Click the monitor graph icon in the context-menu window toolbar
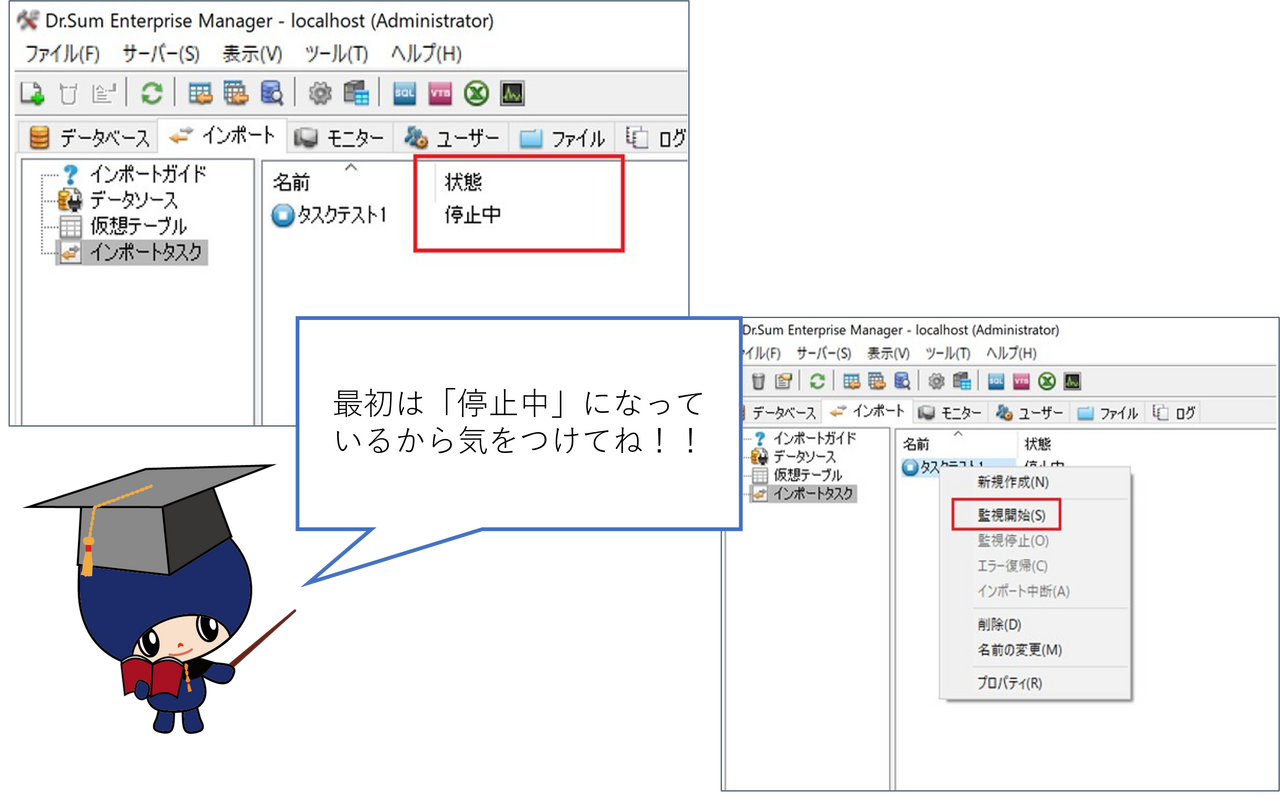 pos(1072,381)
